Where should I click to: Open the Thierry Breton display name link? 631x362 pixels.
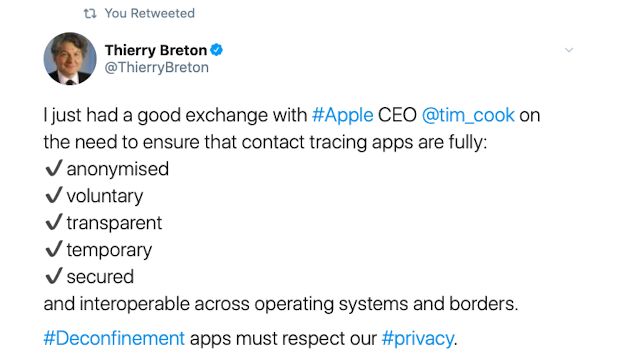156,50
